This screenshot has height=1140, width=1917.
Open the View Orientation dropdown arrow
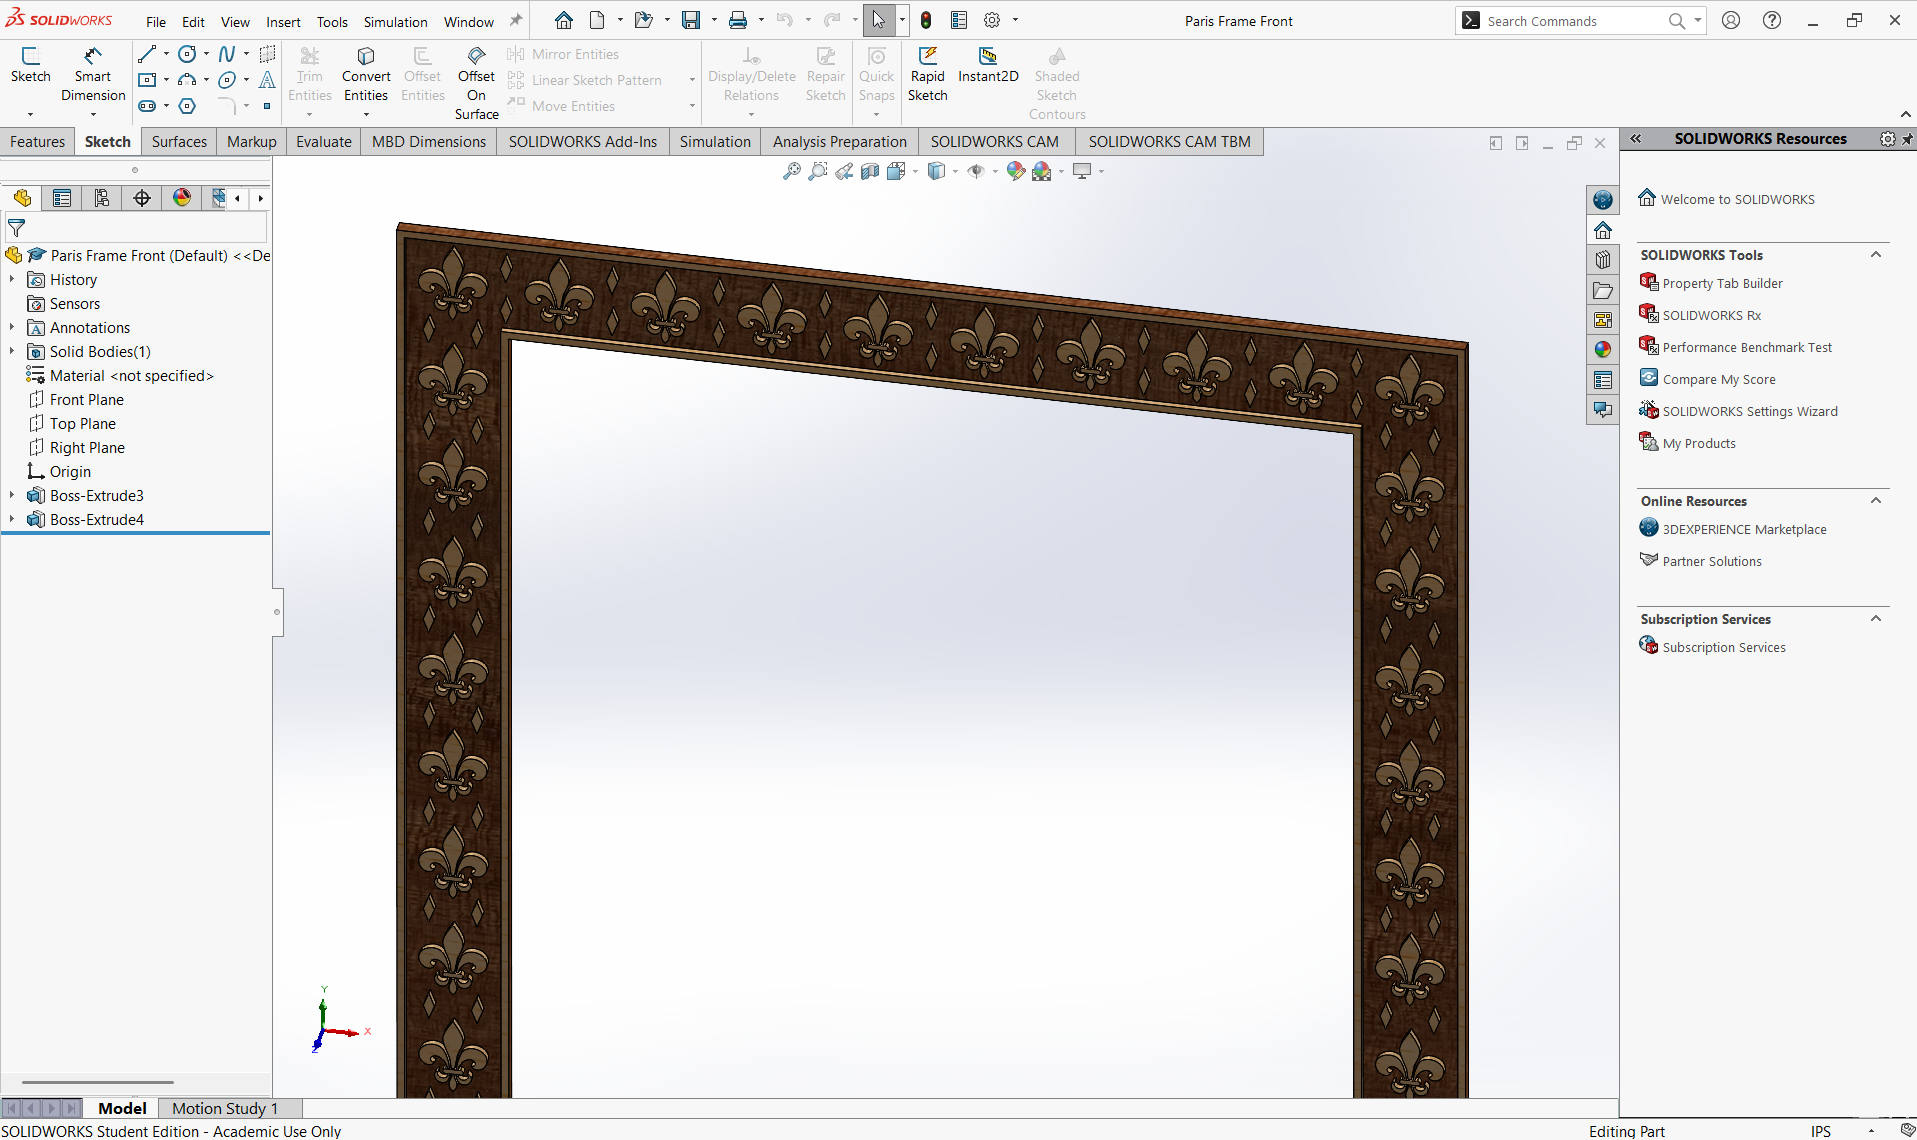915,171
